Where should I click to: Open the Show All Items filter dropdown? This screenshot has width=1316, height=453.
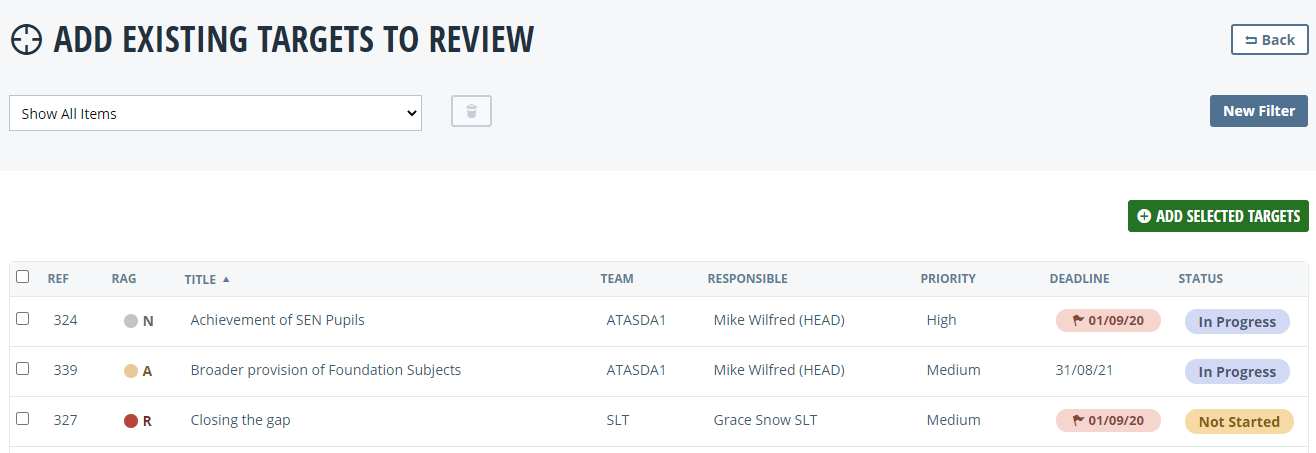(215, 113)
